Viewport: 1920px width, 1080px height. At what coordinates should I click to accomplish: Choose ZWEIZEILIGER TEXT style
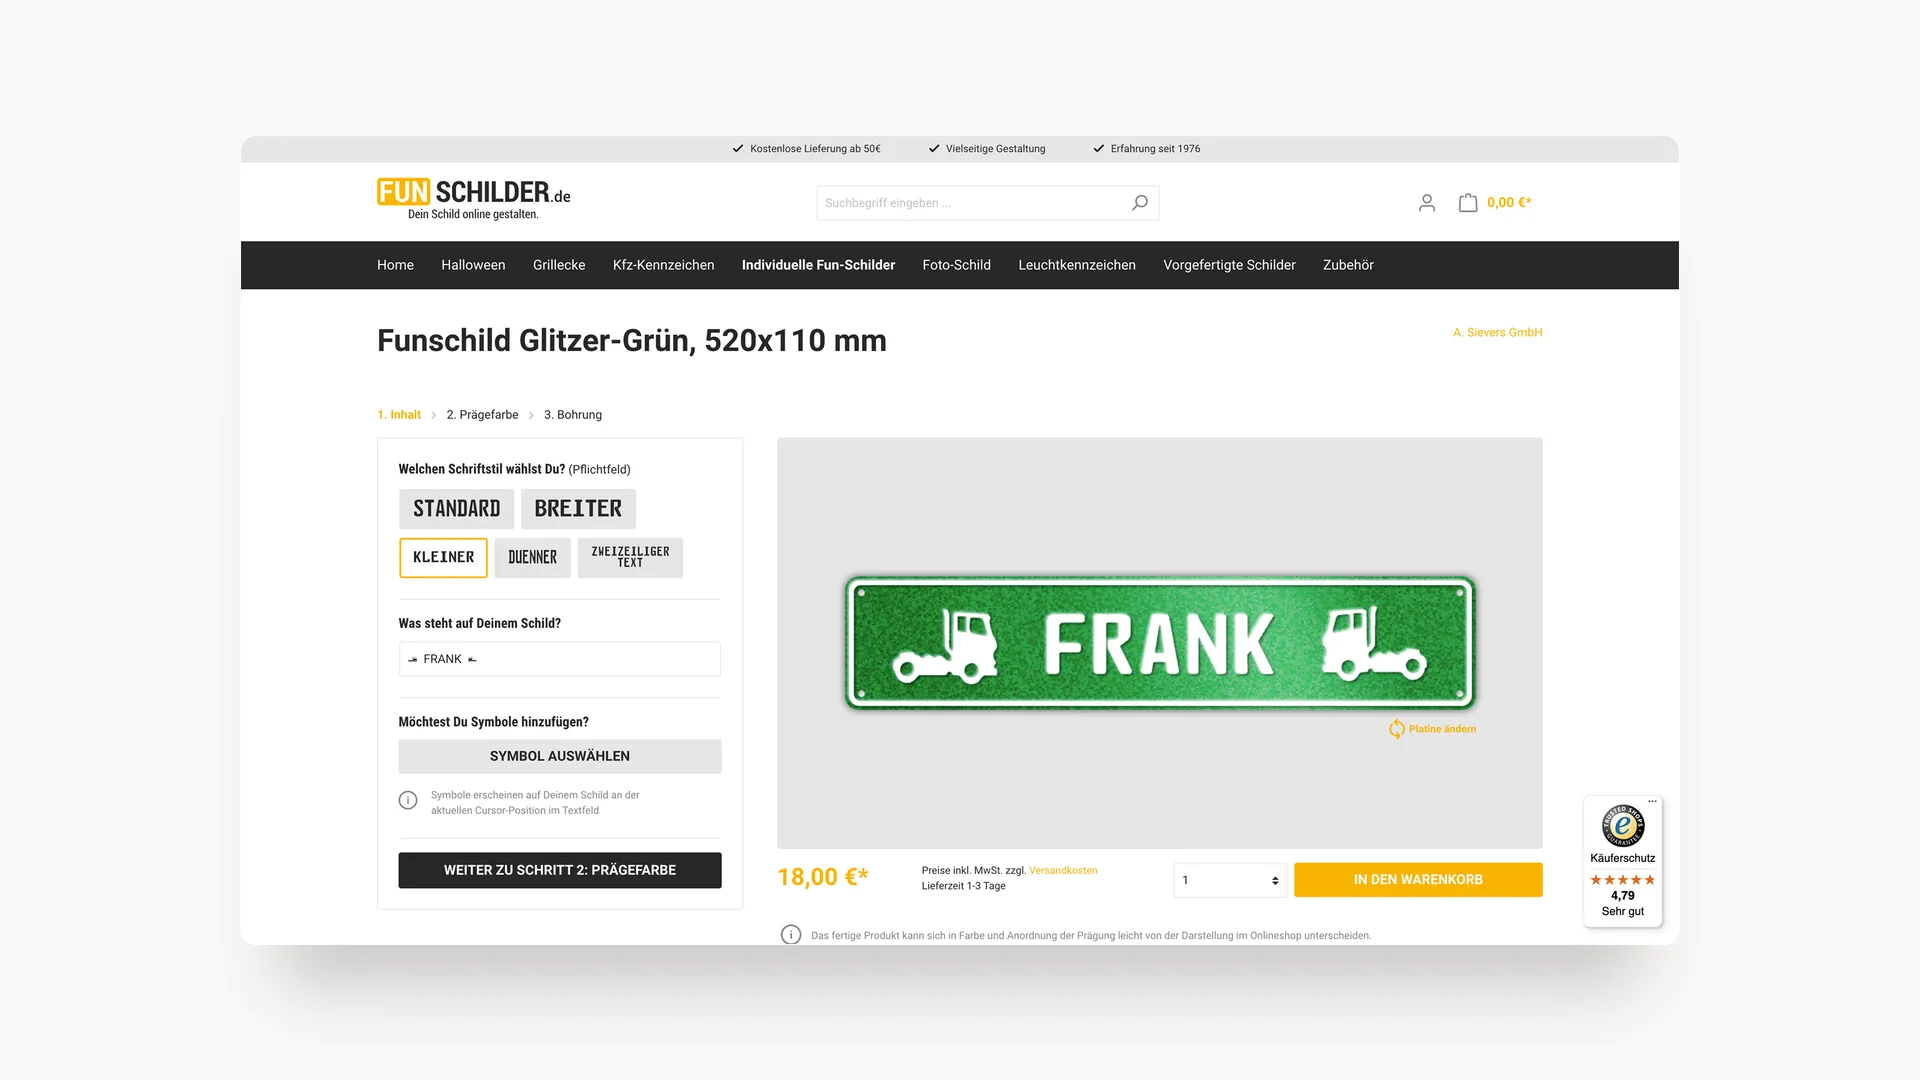629,557
